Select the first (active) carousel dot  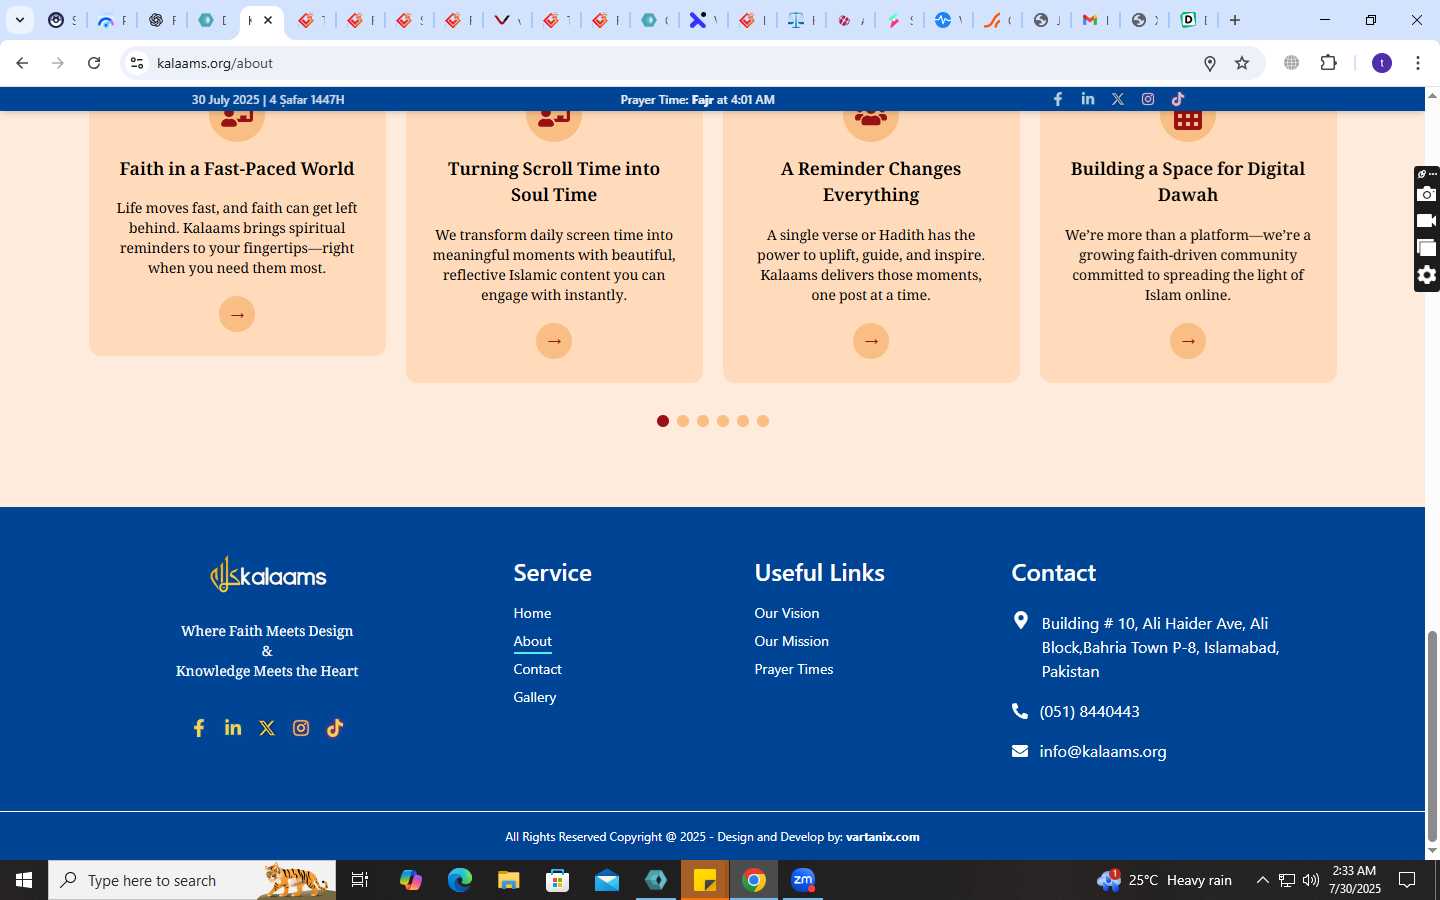pos(663,421)
